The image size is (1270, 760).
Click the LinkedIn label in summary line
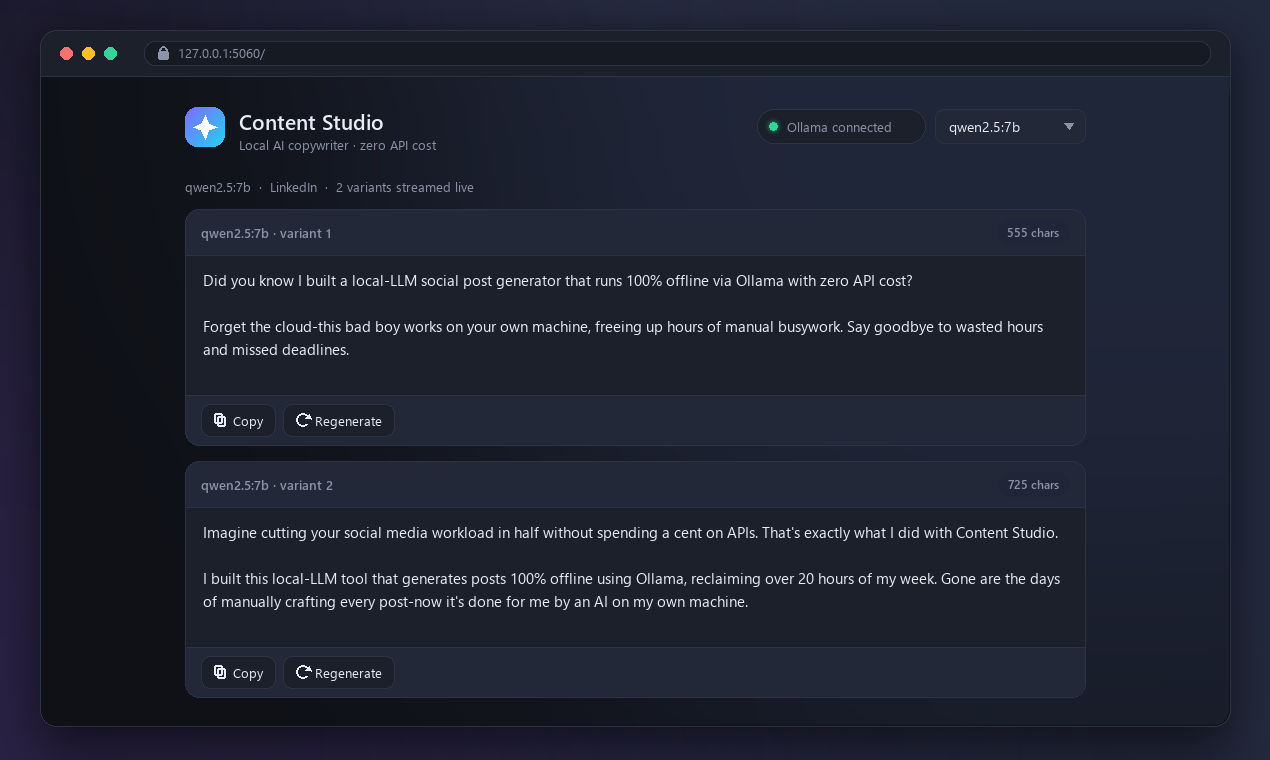pos(293,187)
